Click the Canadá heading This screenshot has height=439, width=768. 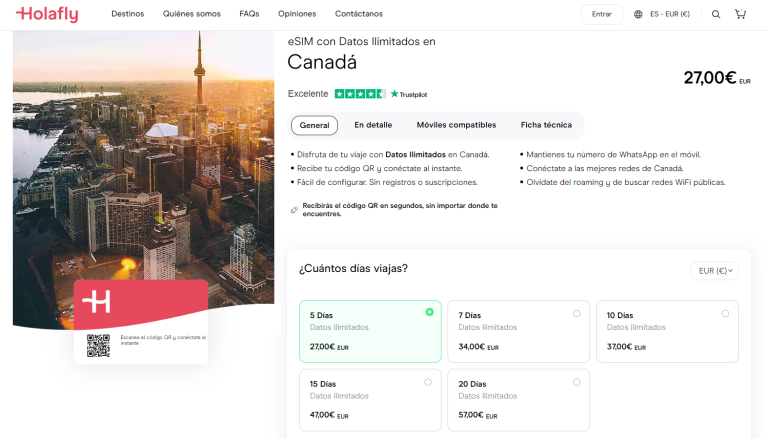pos(322,62)
